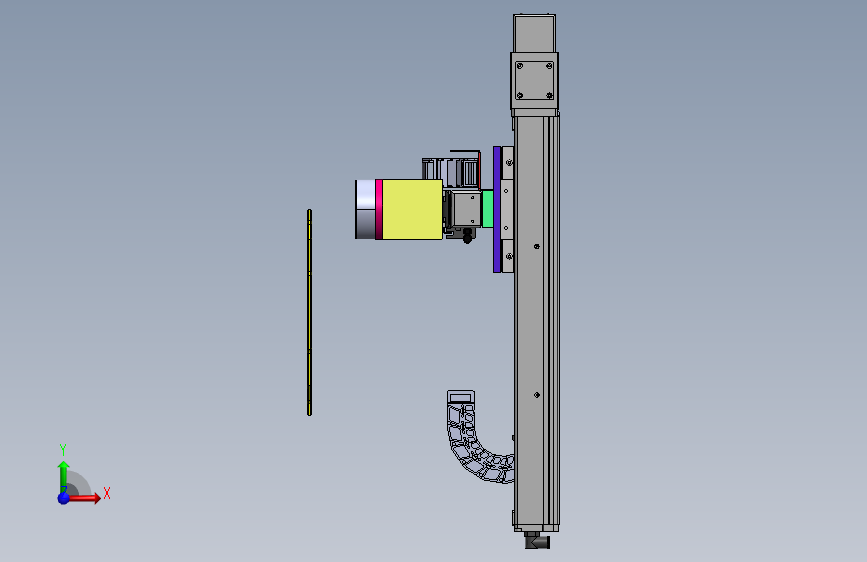Image resolution: width=867 pixels, height=562 pixels.
Task: Select the magenta ring next to the yellow block
Action: [x=379, y=209]
